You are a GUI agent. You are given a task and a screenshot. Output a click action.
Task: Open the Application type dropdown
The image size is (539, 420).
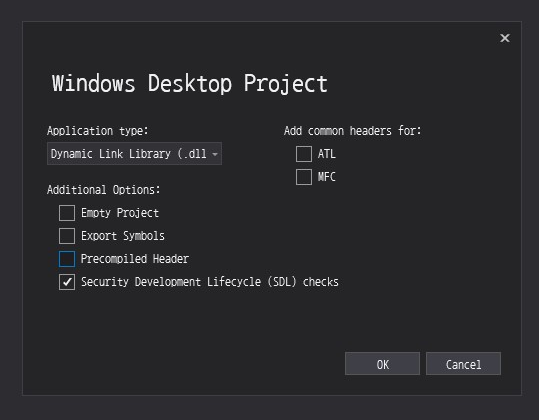coord(134,154)
